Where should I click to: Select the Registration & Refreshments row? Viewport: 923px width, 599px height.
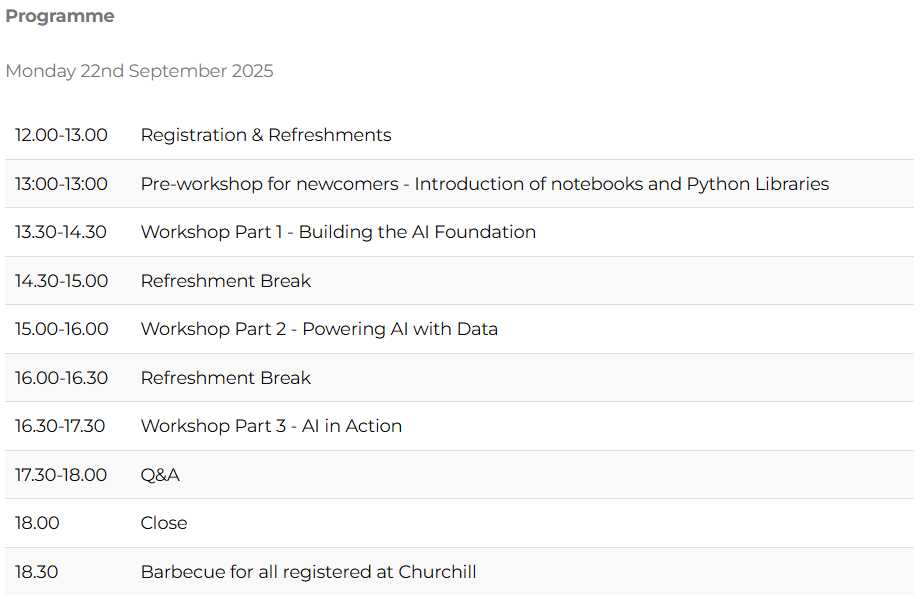point(265,135)
